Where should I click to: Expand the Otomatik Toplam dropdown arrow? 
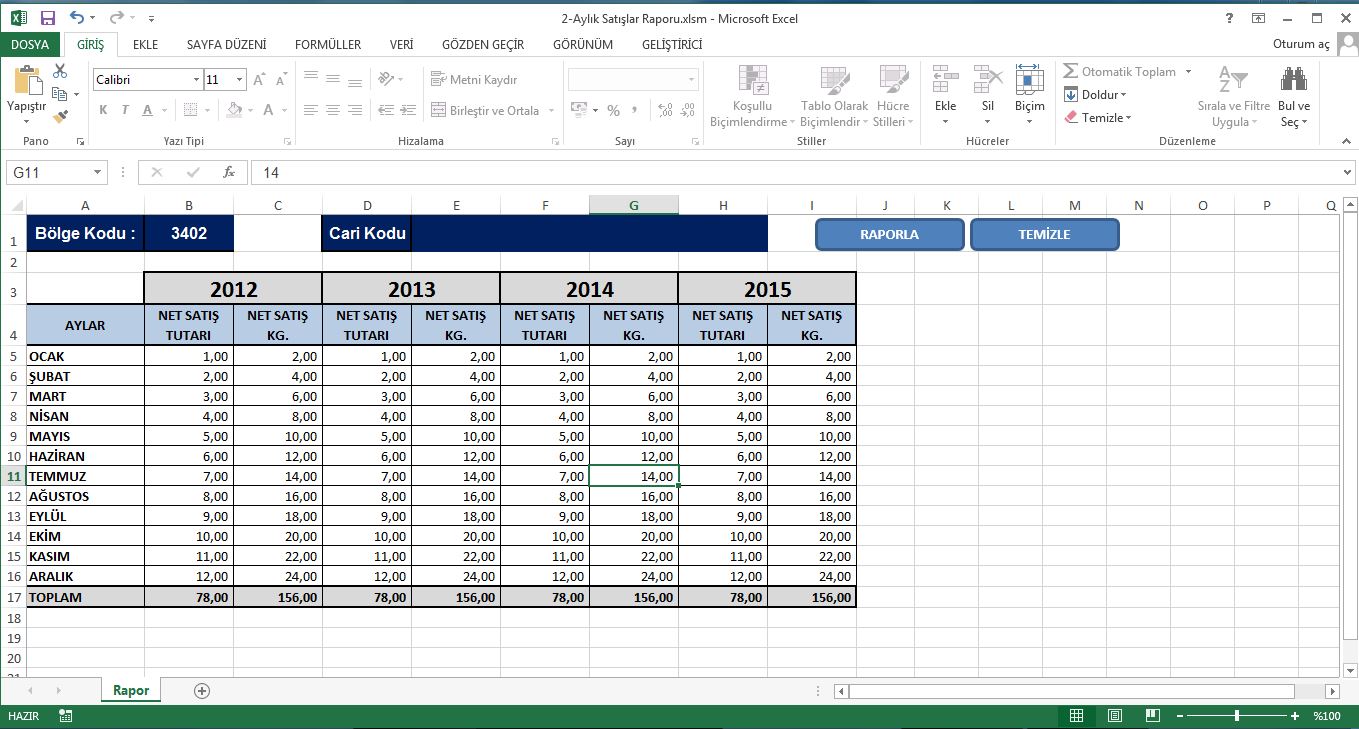point(1188,71)
